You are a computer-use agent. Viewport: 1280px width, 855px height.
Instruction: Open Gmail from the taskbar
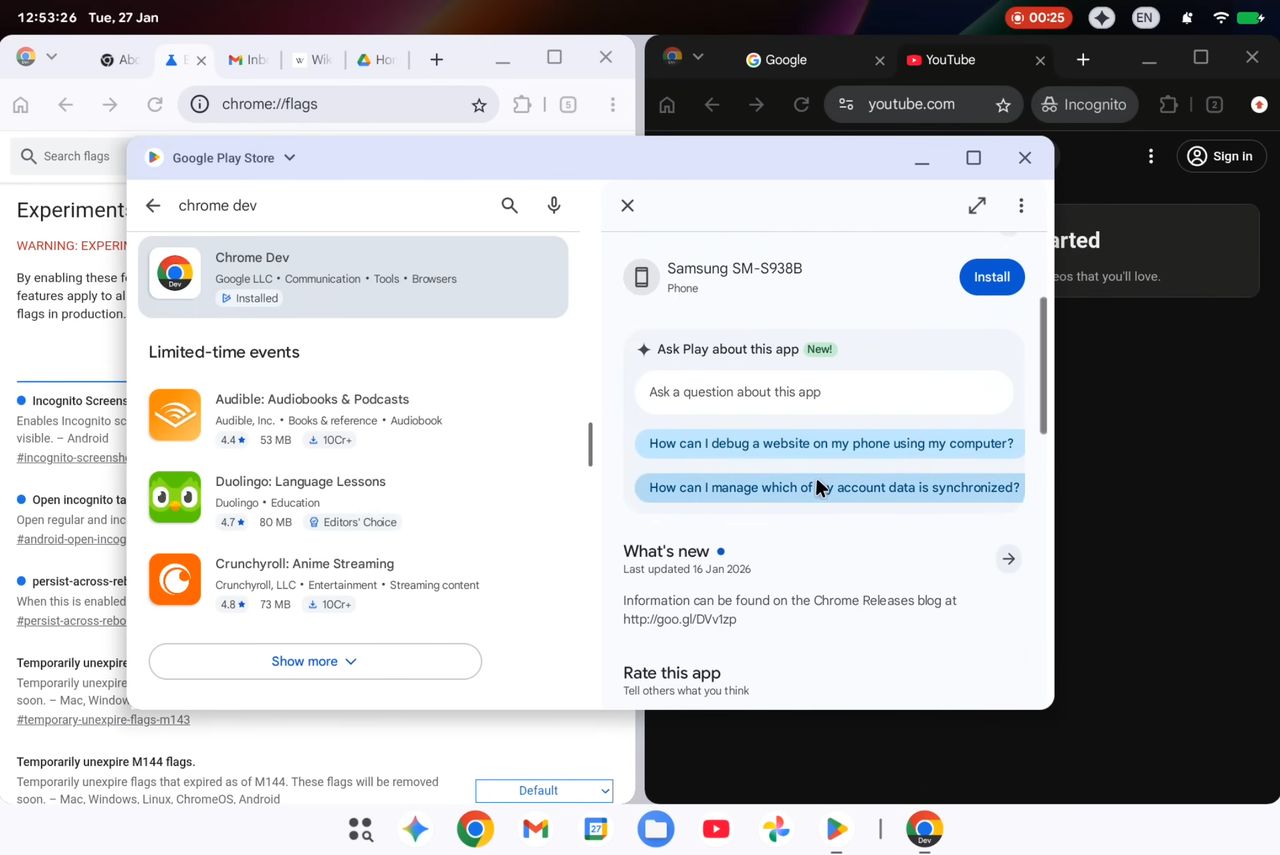click(535, 829)
